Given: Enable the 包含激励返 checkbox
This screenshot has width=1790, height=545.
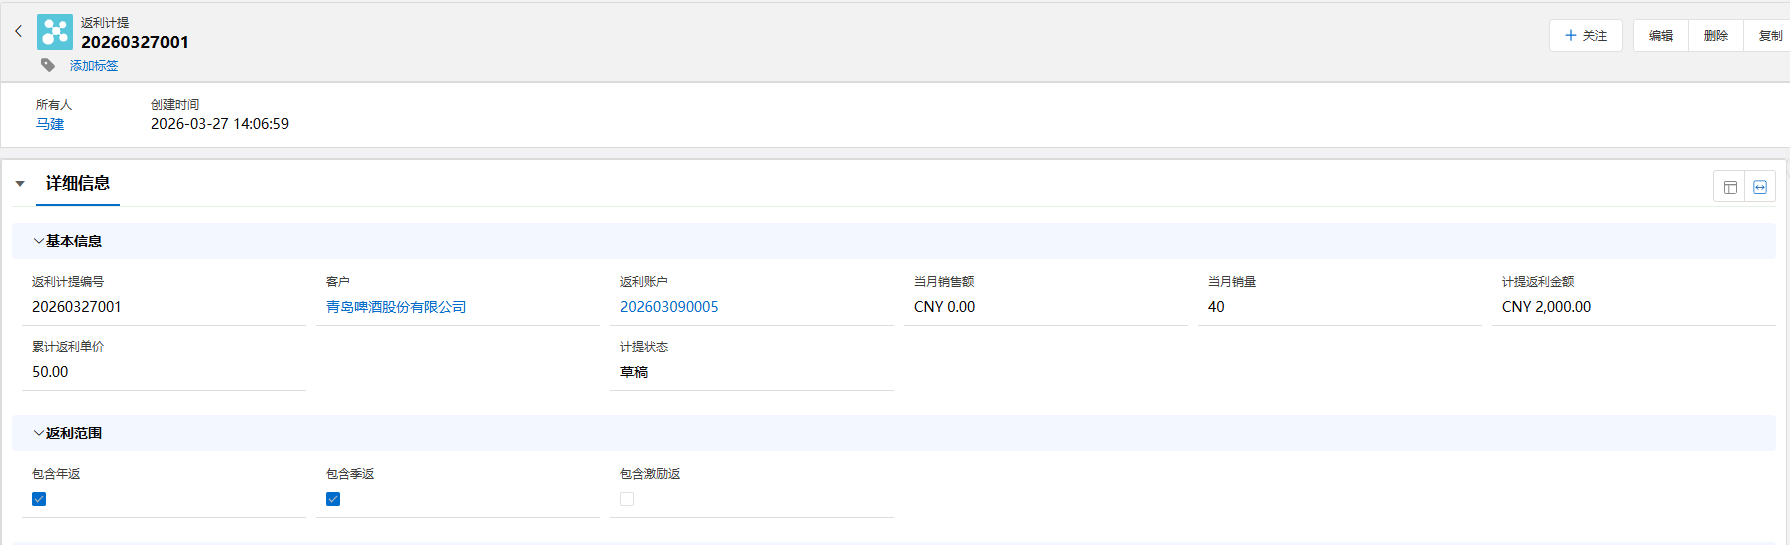Looking at the screenshot, I should [627, 499].
